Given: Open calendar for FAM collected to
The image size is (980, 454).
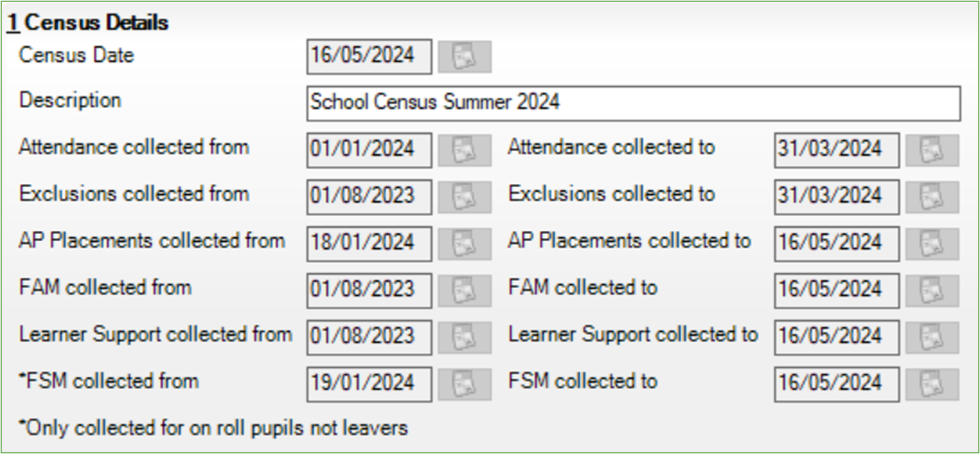Looking at the screenshot, I should point(931,290).
